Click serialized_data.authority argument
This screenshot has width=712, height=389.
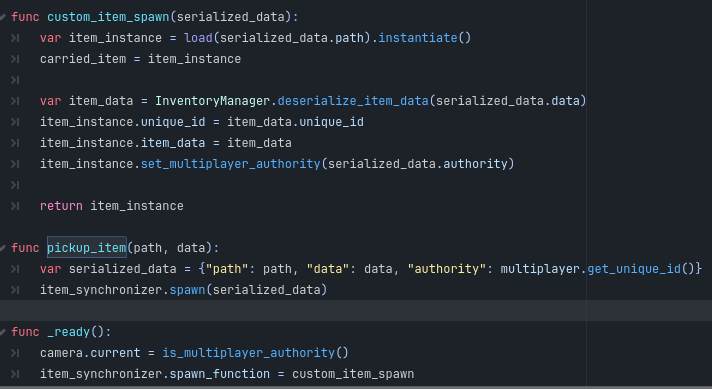tap(417, 164)
